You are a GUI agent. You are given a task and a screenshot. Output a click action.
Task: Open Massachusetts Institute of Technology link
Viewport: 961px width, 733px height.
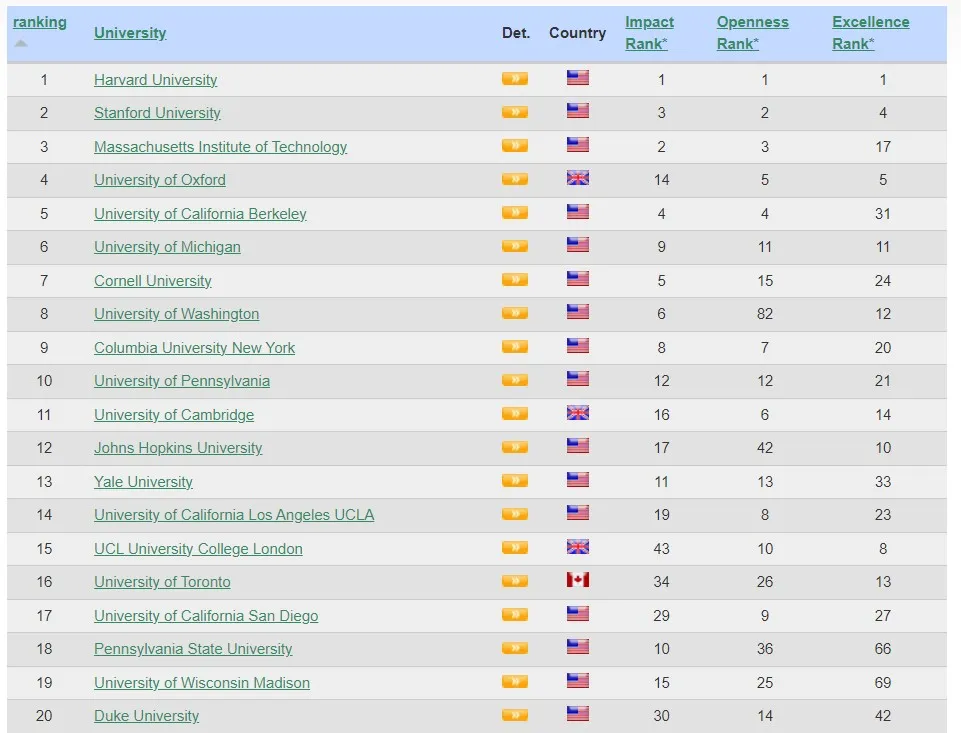tap(221, 146)
